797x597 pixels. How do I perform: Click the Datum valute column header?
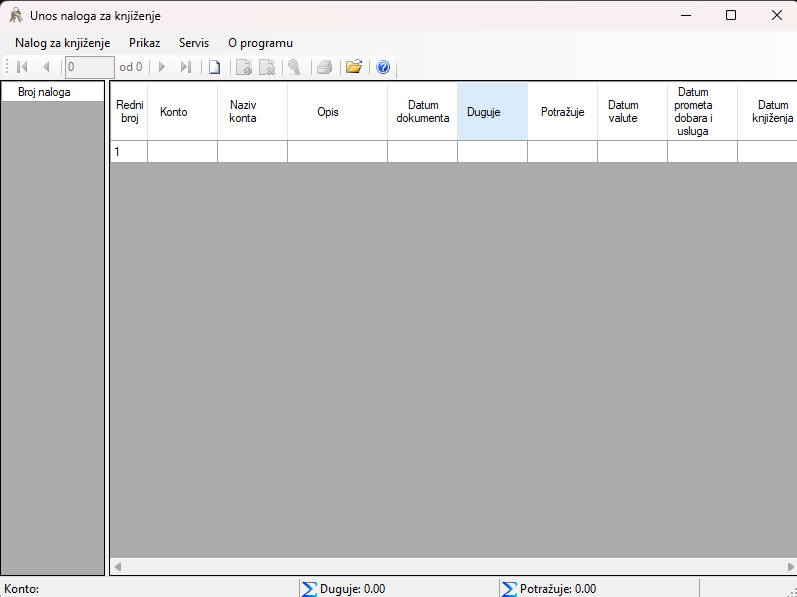coord(632,112)
